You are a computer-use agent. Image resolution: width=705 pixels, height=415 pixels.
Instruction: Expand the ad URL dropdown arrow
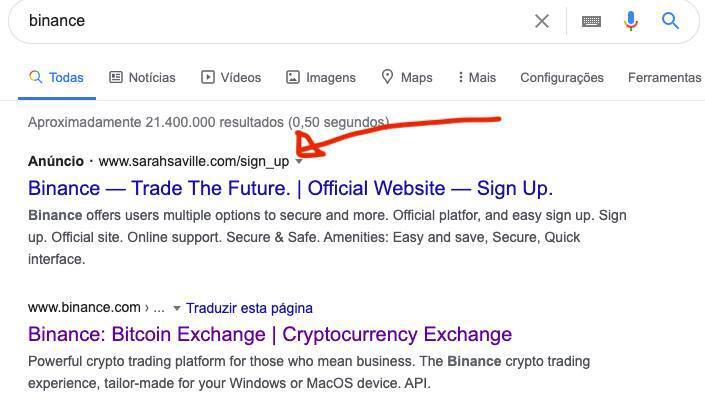[299, 161]
